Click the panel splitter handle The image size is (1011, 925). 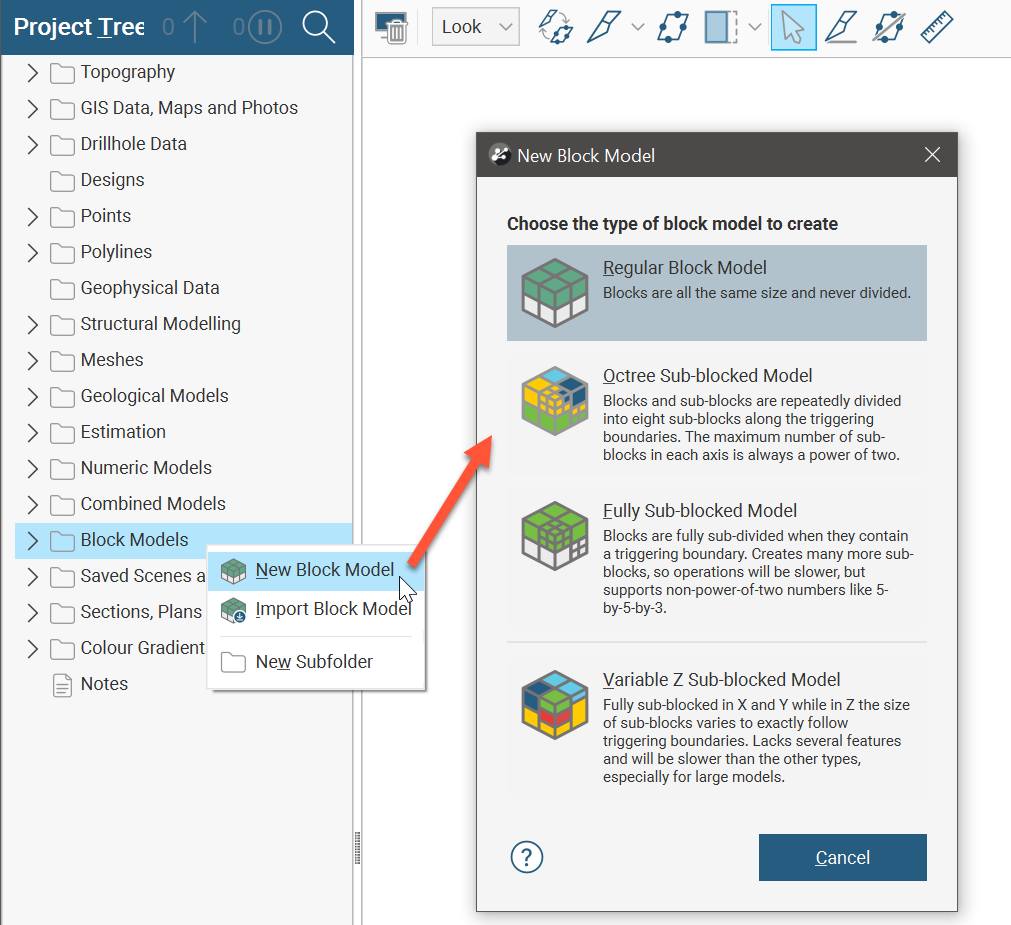[357, 848]
